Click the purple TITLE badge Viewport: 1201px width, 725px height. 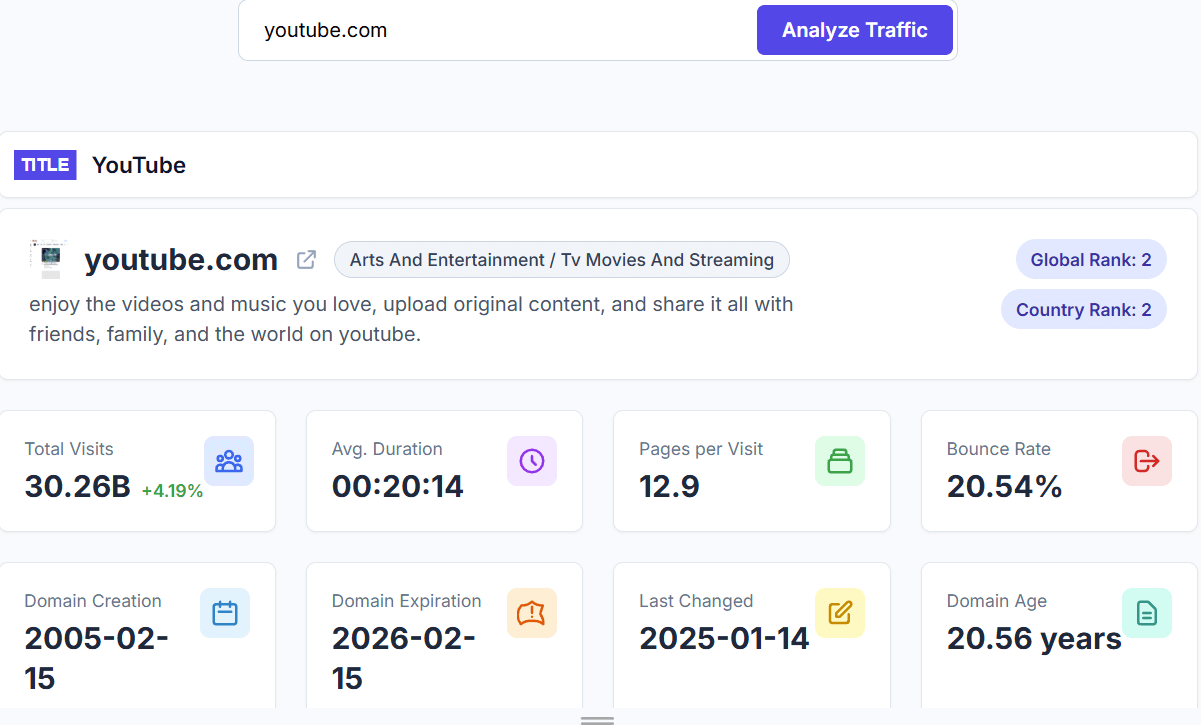pyautogui.click(x=45, y=164)
